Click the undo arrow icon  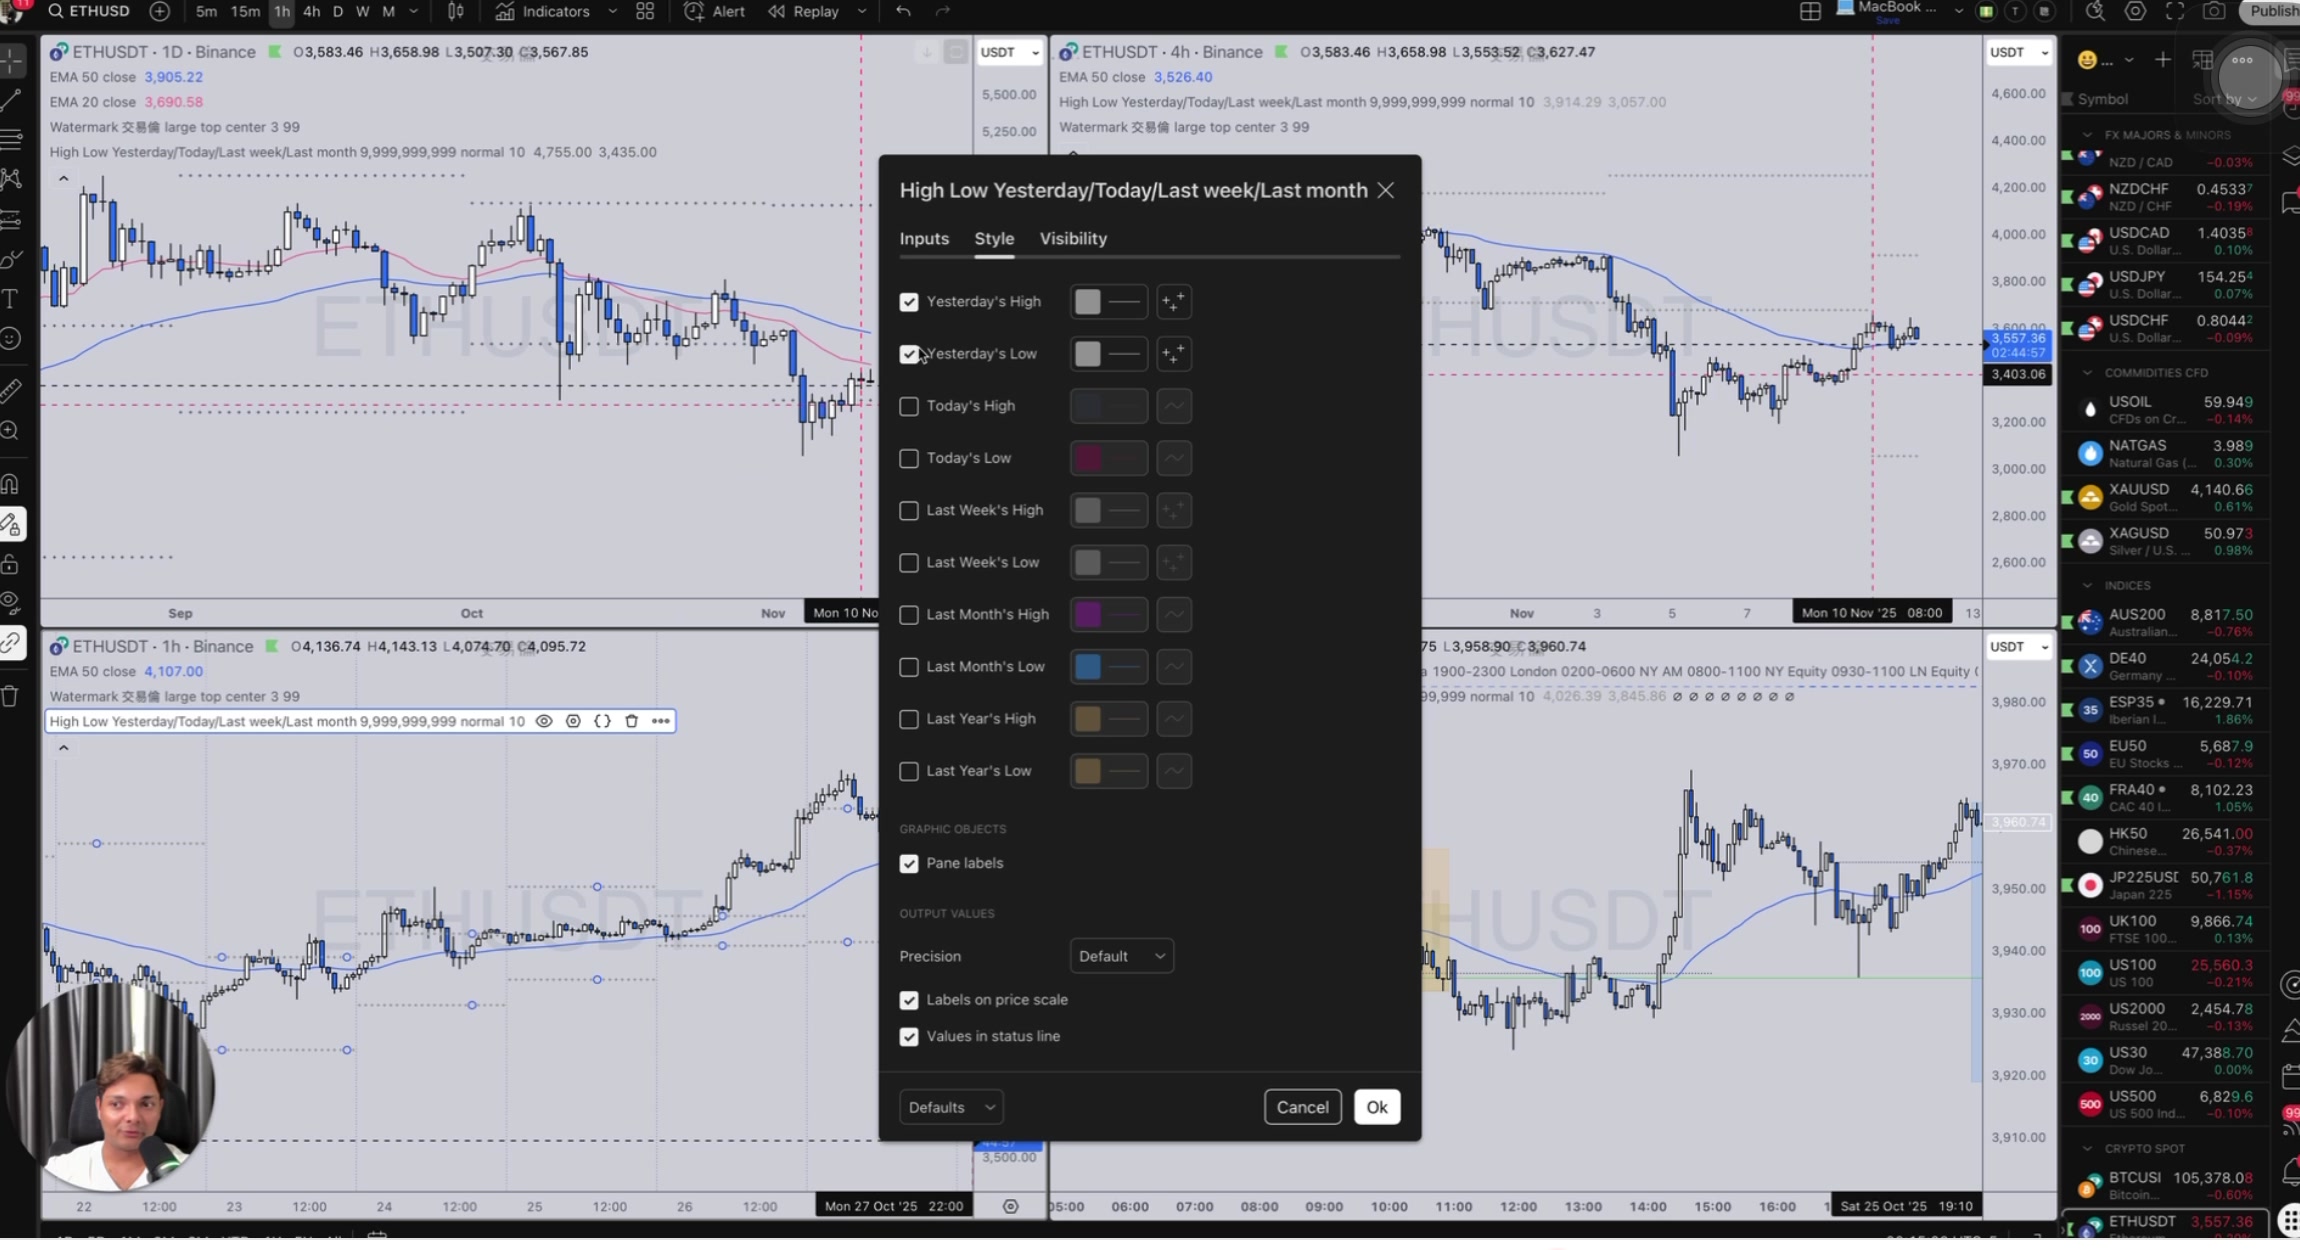[x=903, y=12]
